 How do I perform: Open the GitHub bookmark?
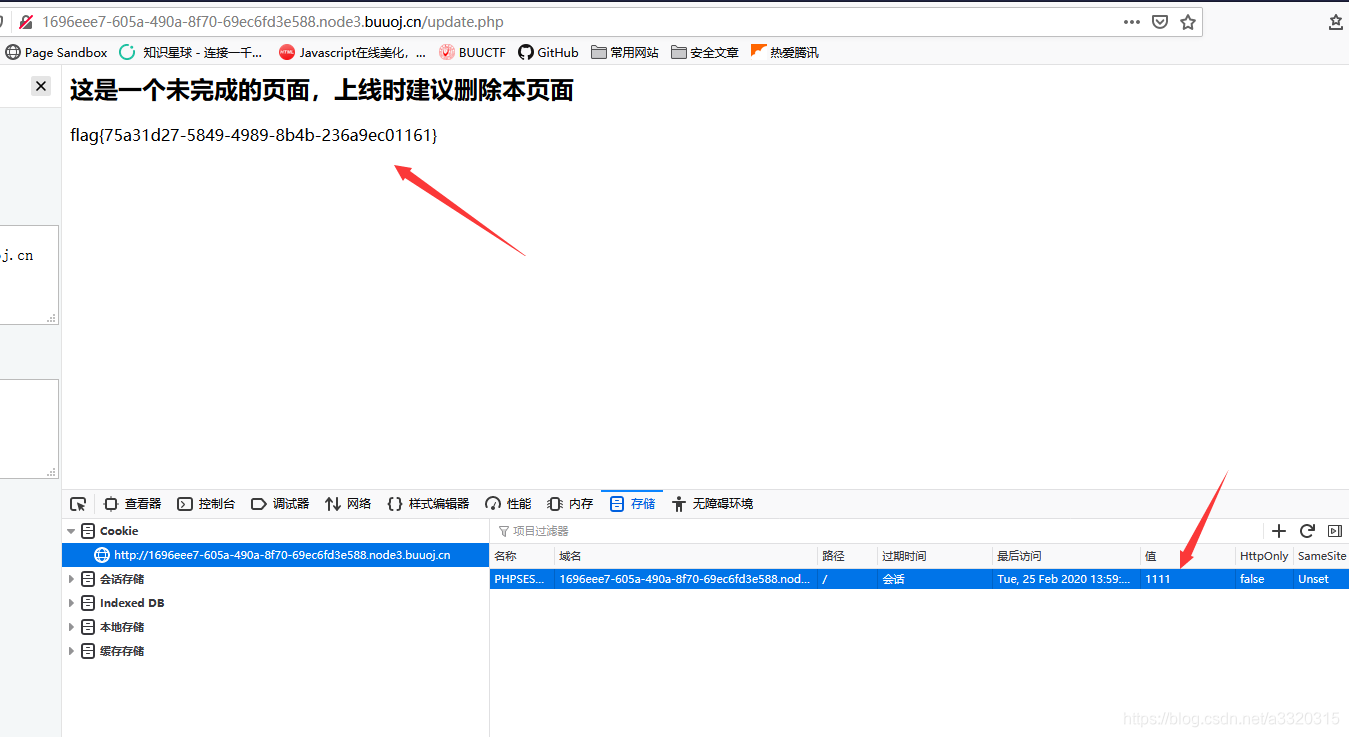coord(548,52)
